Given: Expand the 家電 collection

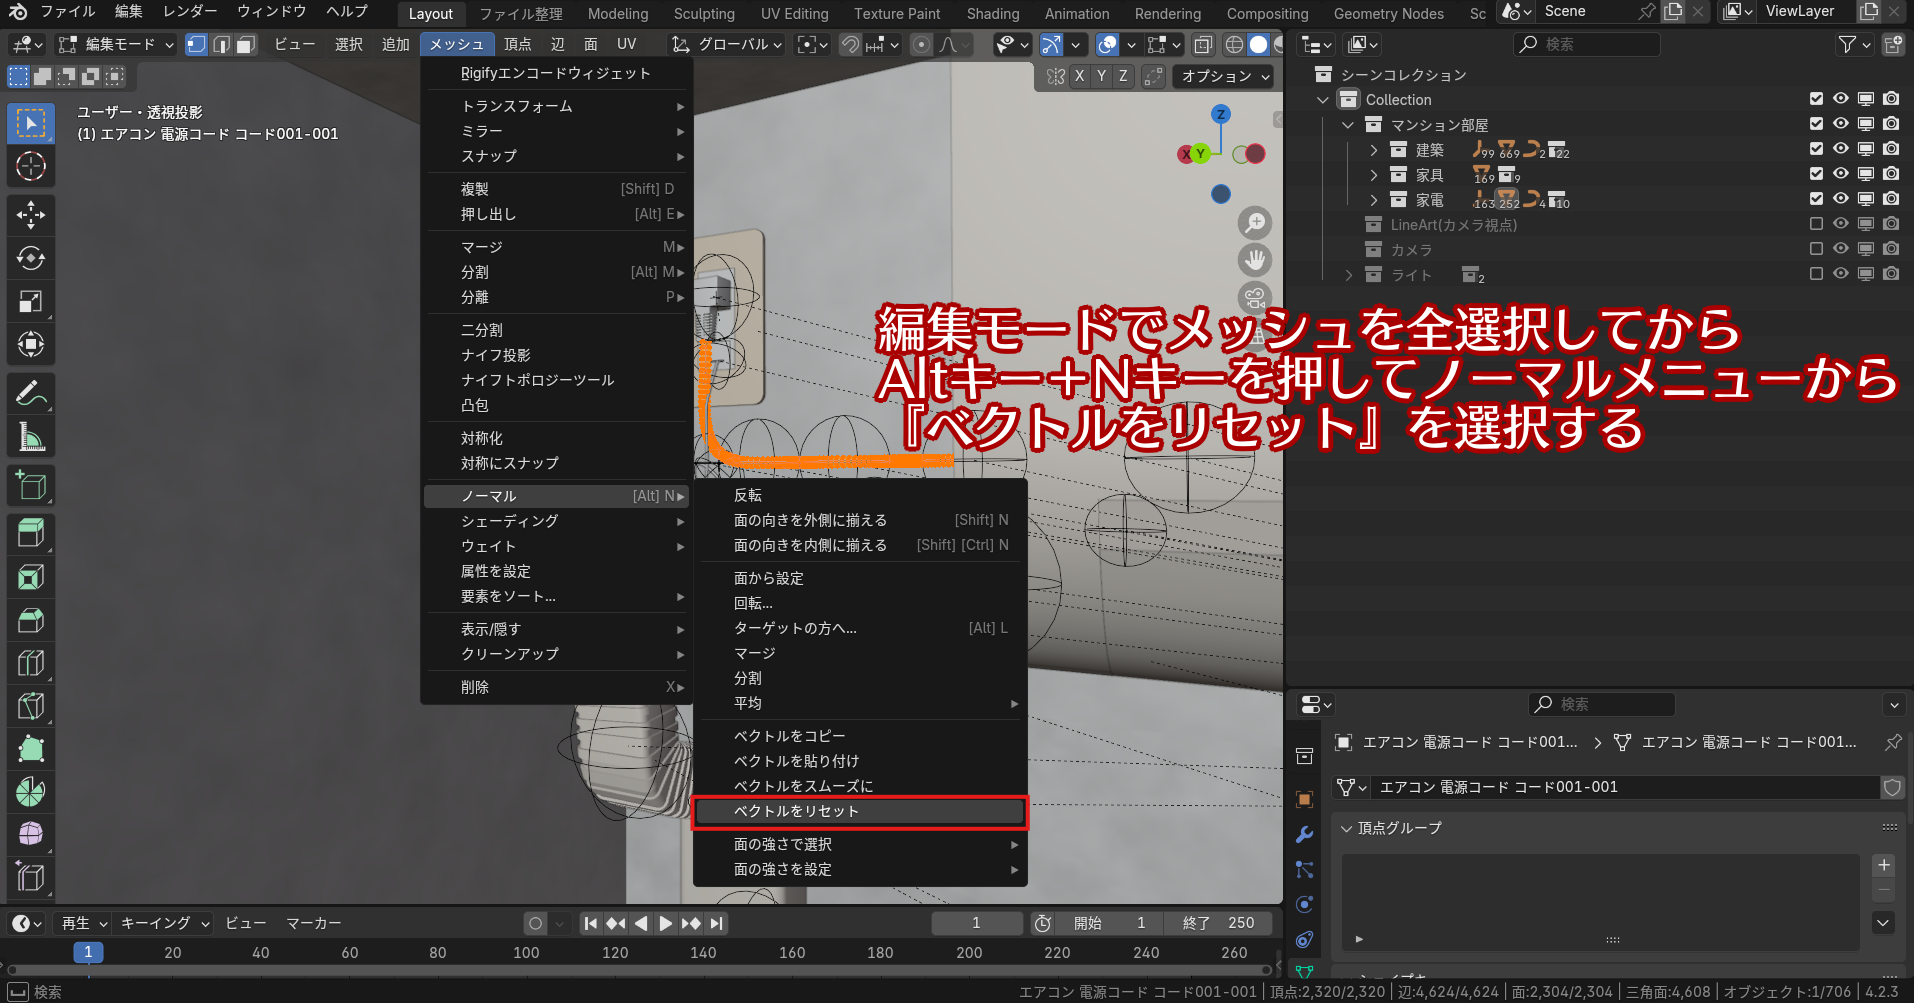Looking at the screenshot, I should [x=1373, y=200].
